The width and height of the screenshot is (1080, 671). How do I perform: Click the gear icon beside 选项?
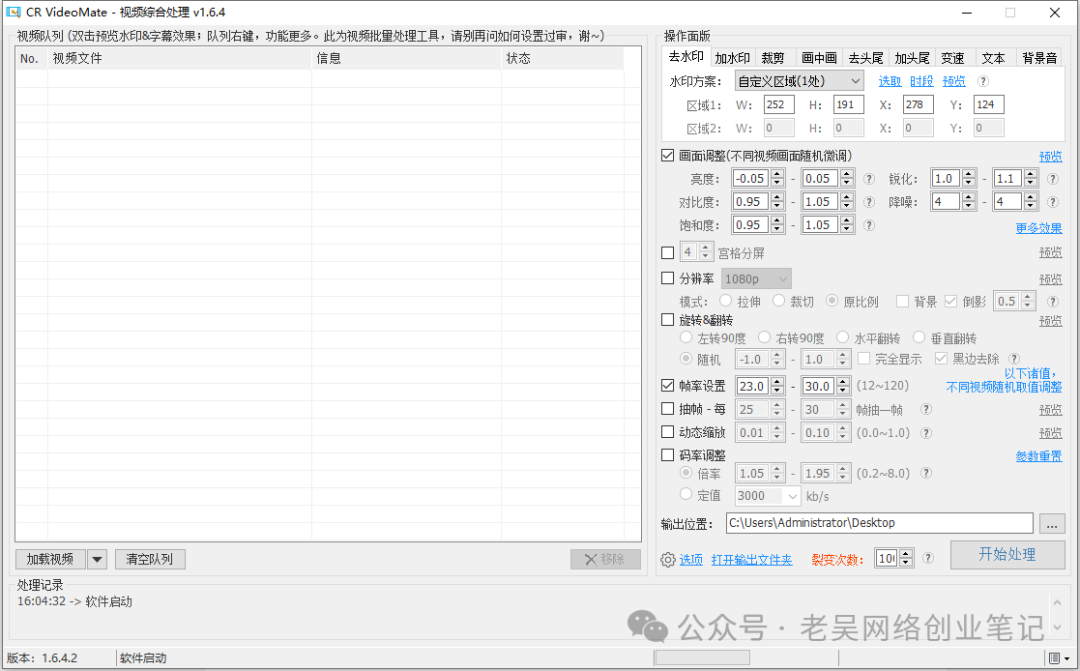(x=668, y=560)
